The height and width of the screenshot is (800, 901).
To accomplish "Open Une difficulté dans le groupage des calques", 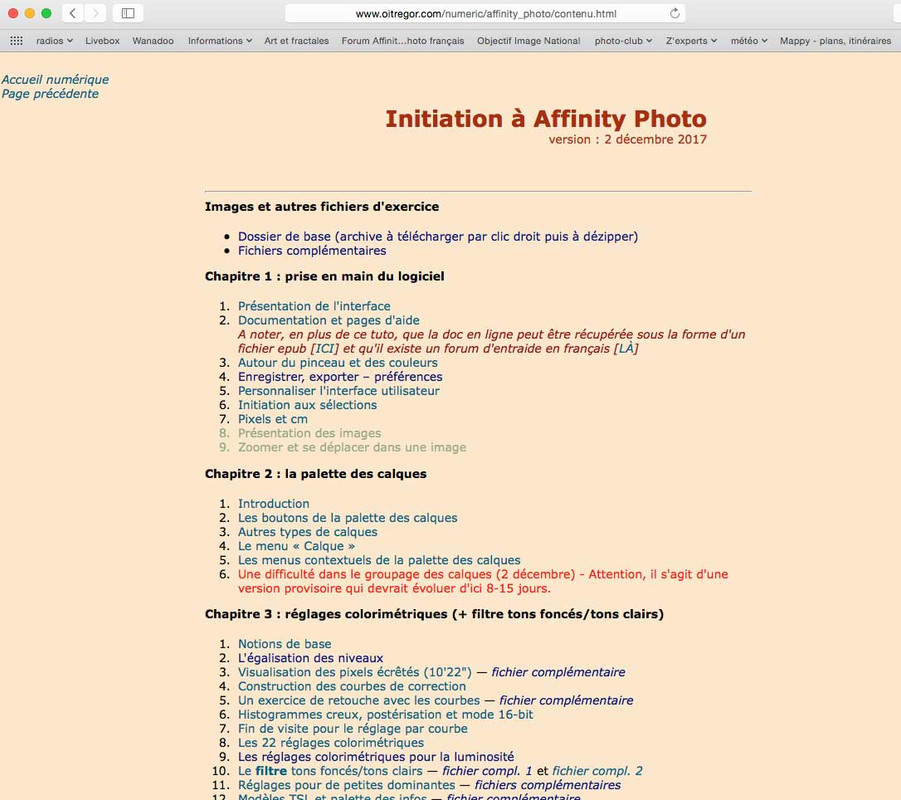I will [x=483, y=581].
